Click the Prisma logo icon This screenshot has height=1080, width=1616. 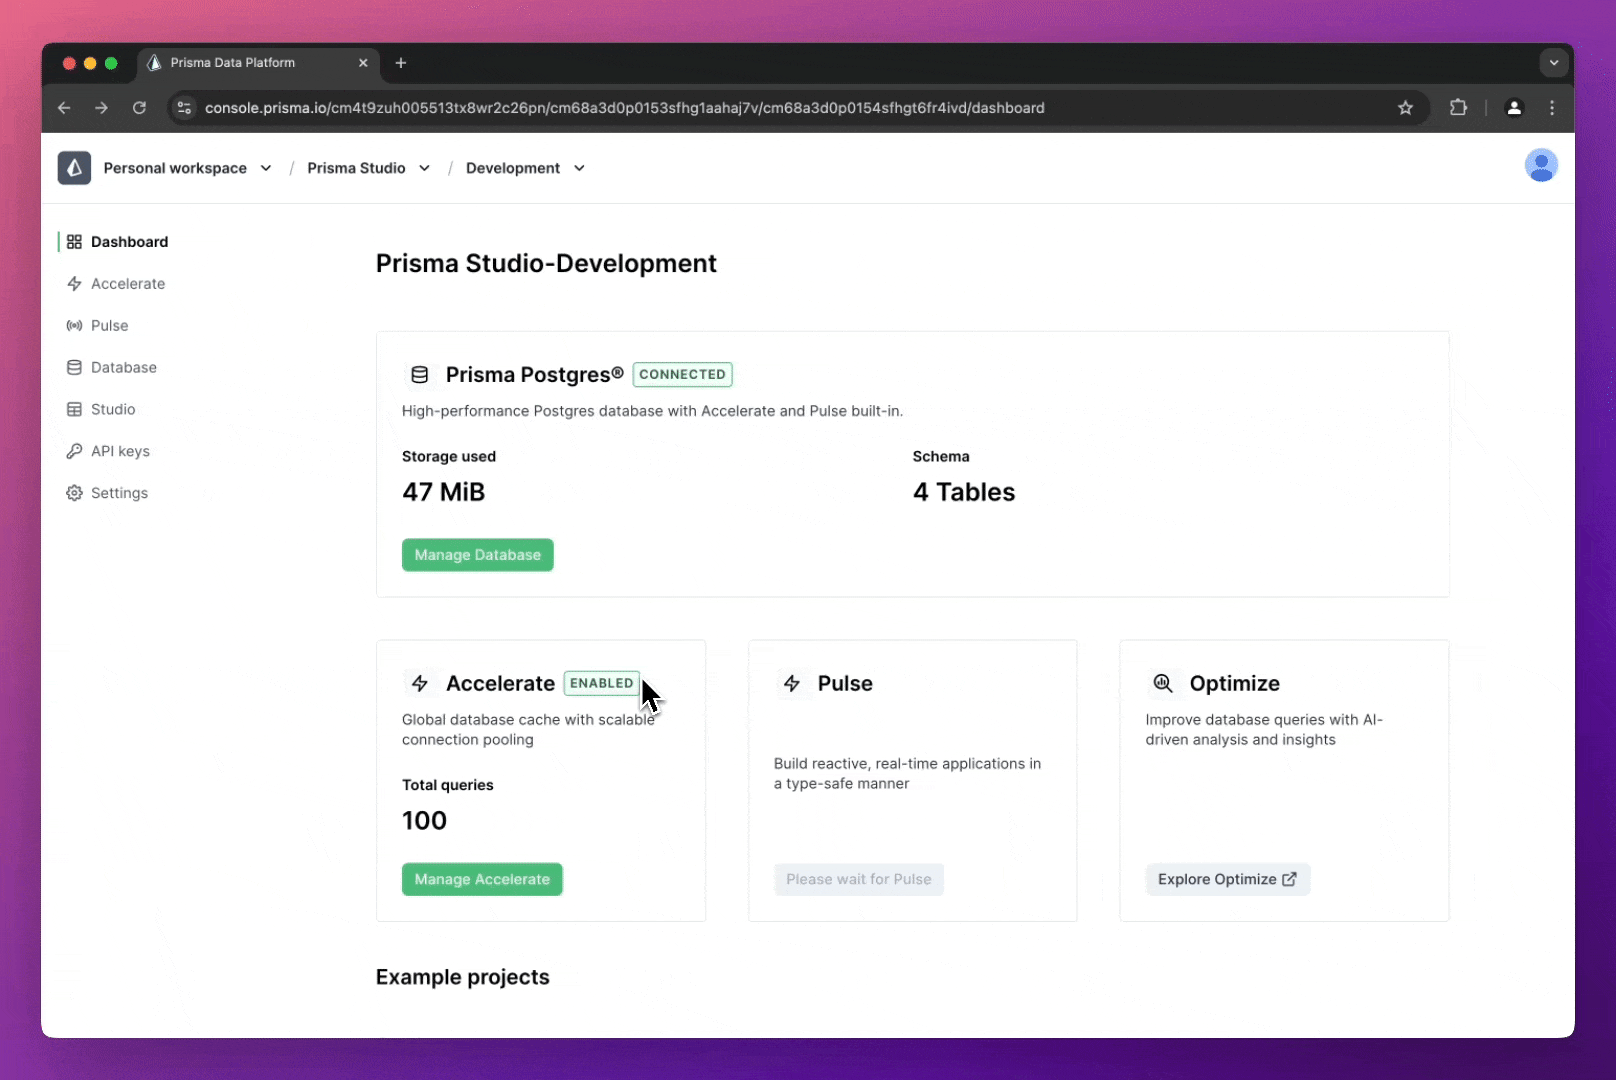tap(74, 168)
